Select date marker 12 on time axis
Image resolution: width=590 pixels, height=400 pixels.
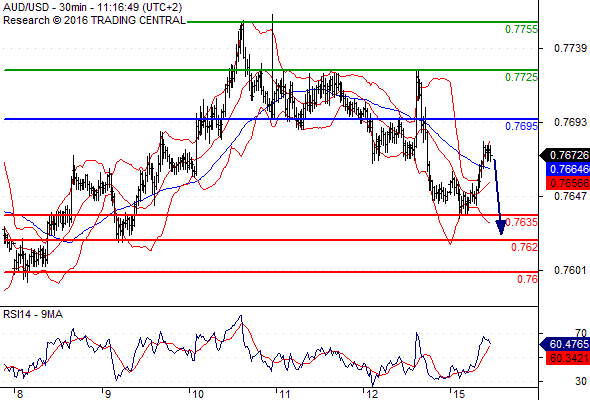pyautogui.click(x=372, y=394)
